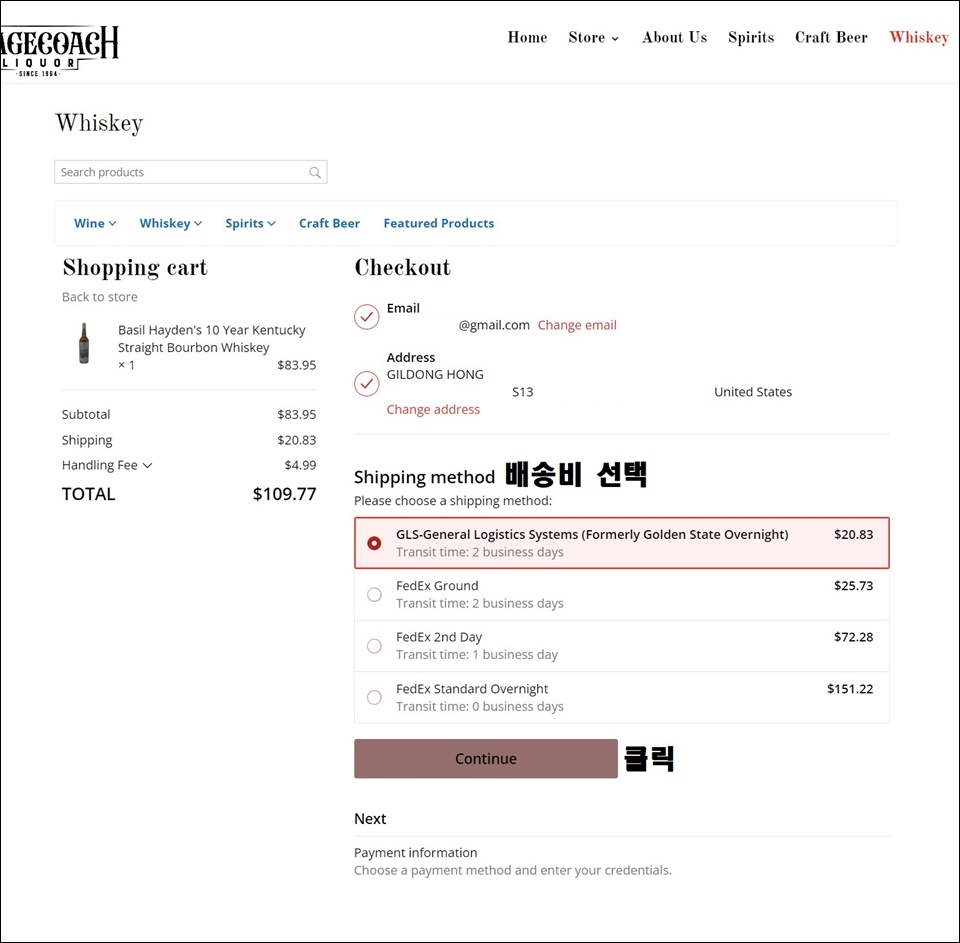The image size is (960, 943).
Task: Click the $20.83 shipping amount in cart
Action: [297, 440]
